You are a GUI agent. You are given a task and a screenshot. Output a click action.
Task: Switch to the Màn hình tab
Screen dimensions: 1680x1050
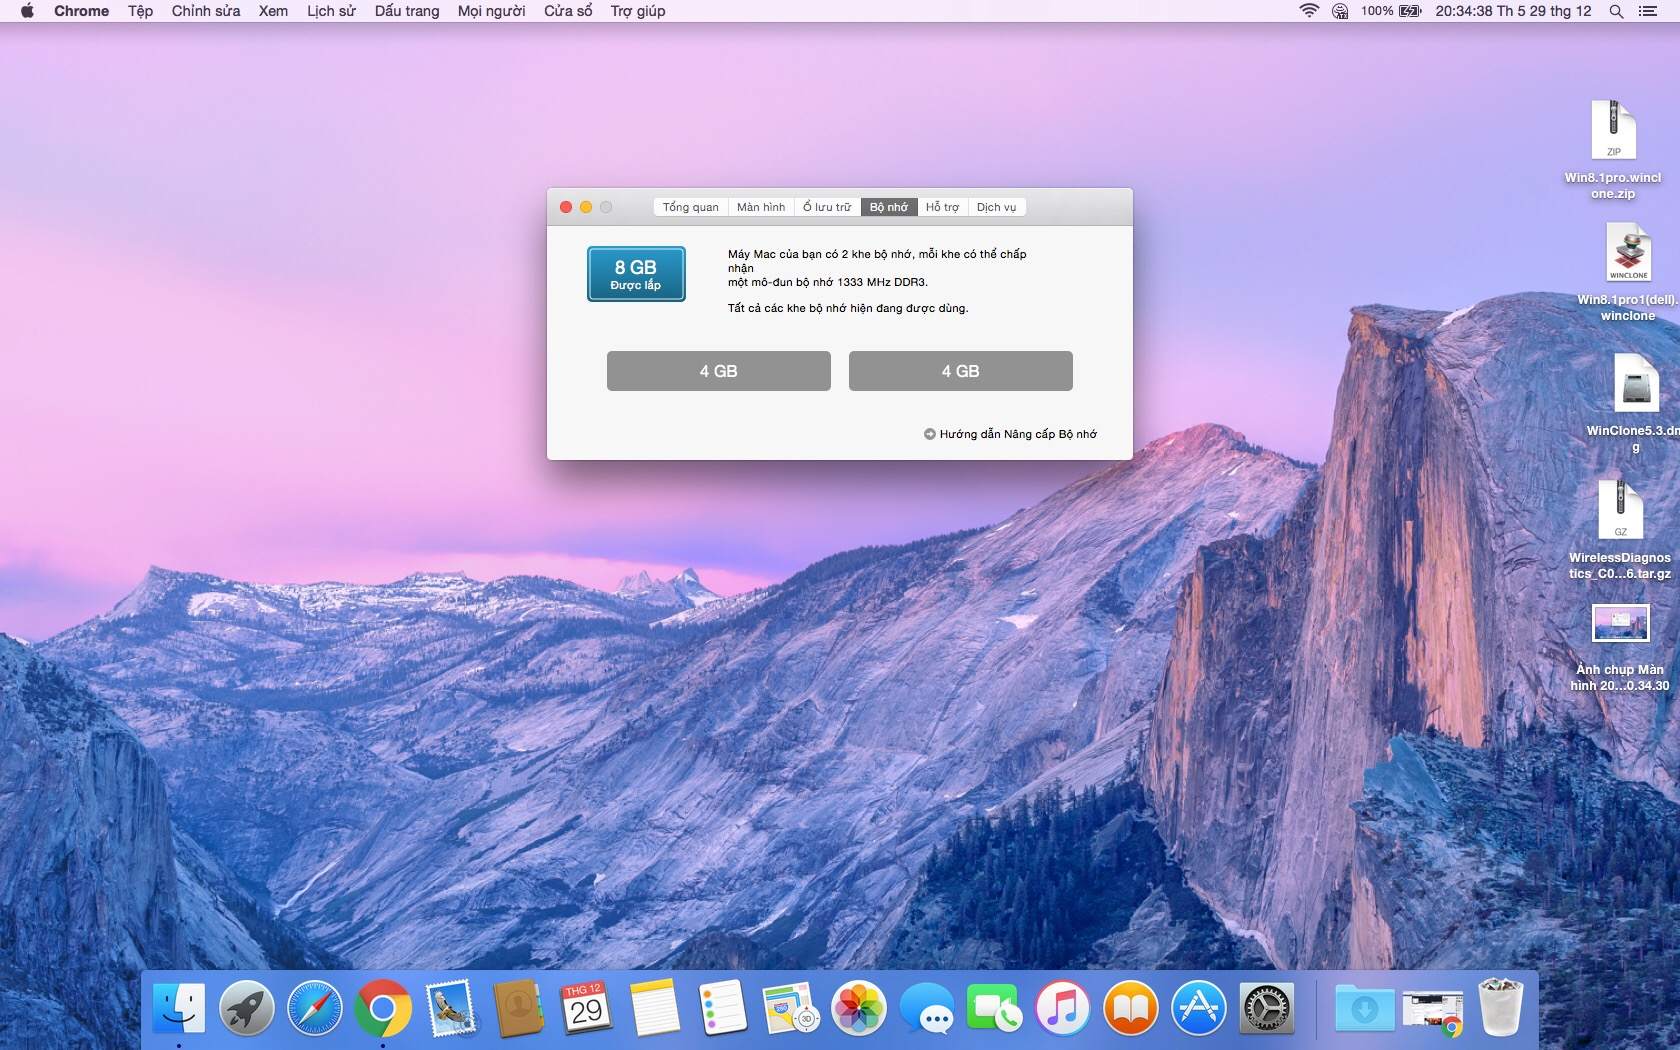[x=761, y=207]
